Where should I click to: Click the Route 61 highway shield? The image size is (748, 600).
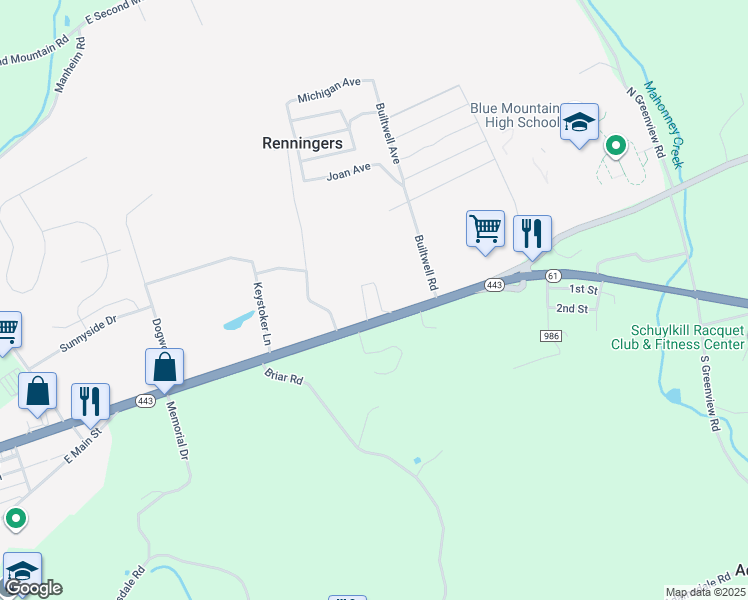click(x=553, y=276)
